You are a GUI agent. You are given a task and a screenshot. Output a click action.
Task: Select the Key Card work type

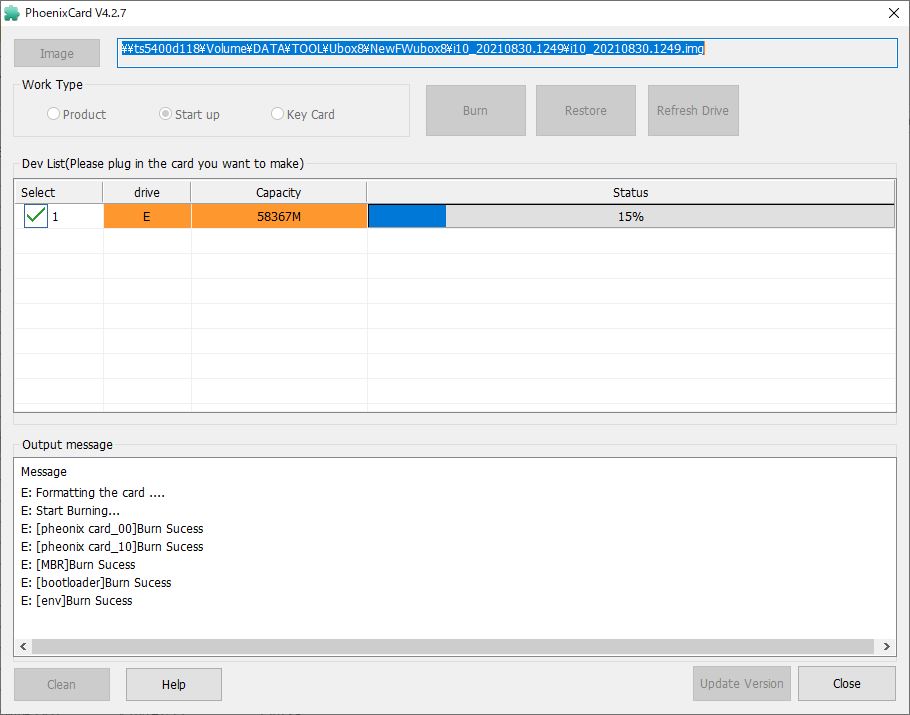(x=303, y=114)
